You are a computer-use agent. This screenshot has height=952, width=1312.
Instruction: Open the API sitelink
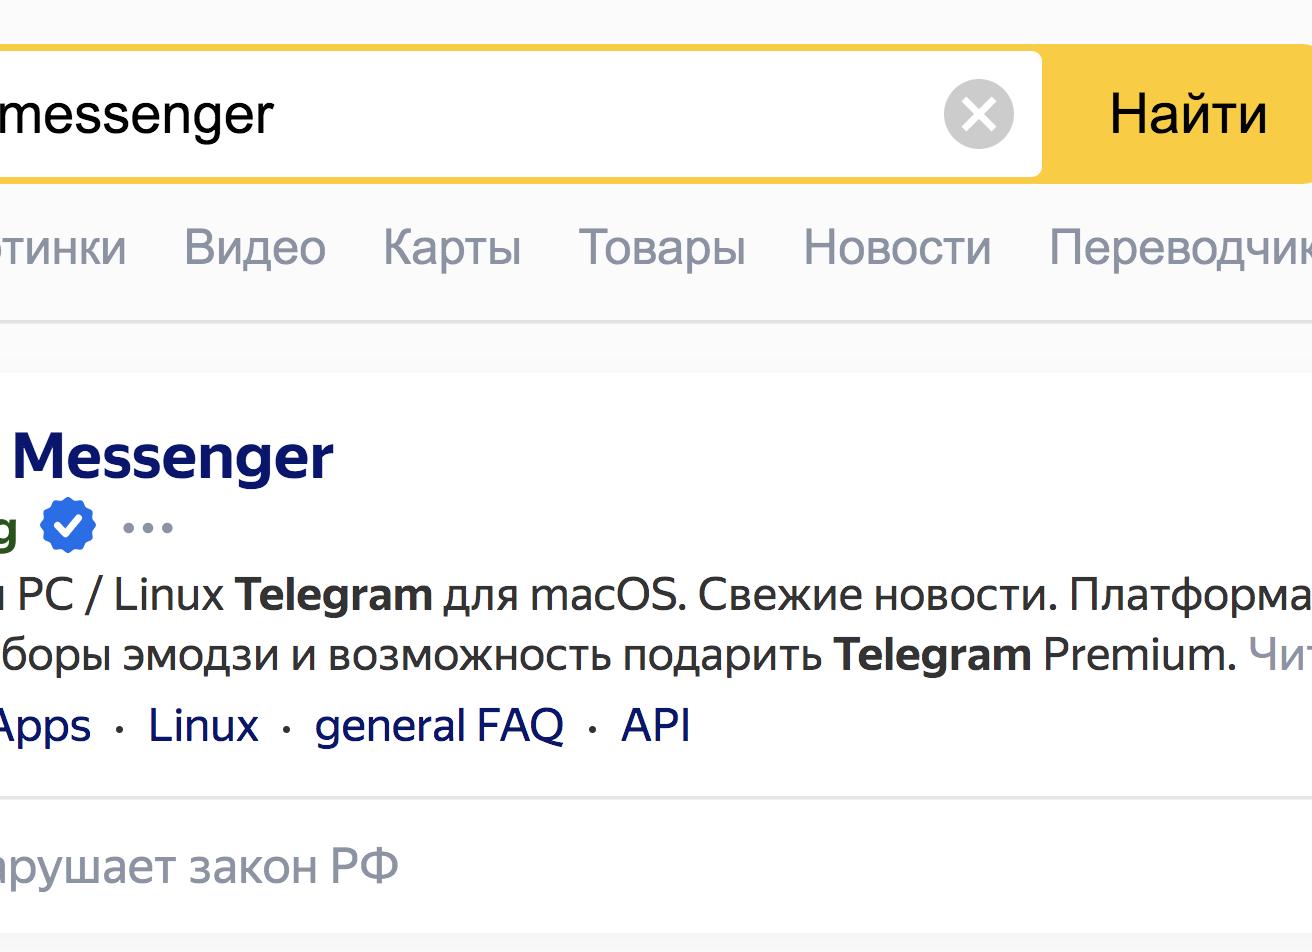click(655, 726)
